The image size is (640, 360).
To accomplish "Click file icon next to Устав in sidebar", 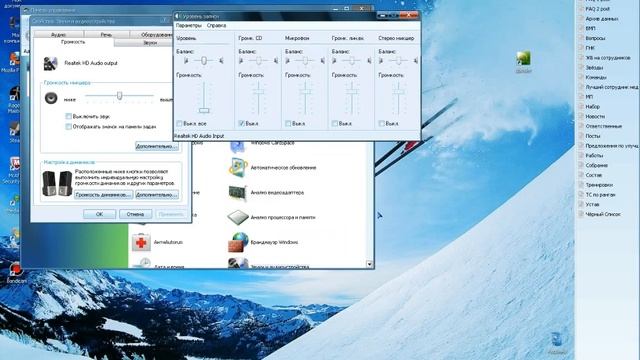I will pos(581,204).
